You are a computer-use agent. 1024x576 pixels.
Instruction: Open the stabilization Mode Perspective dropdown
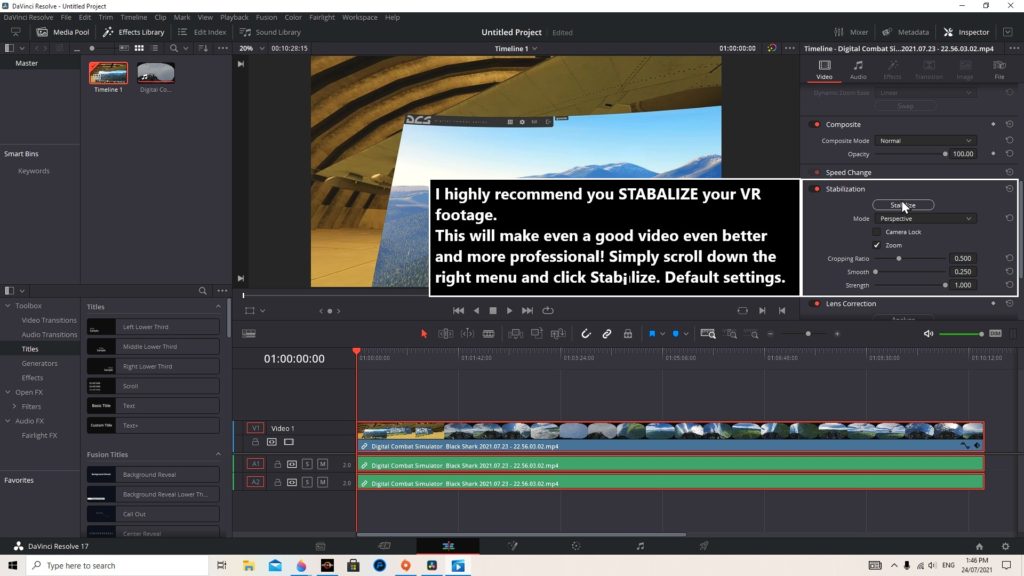coord(925,219)
